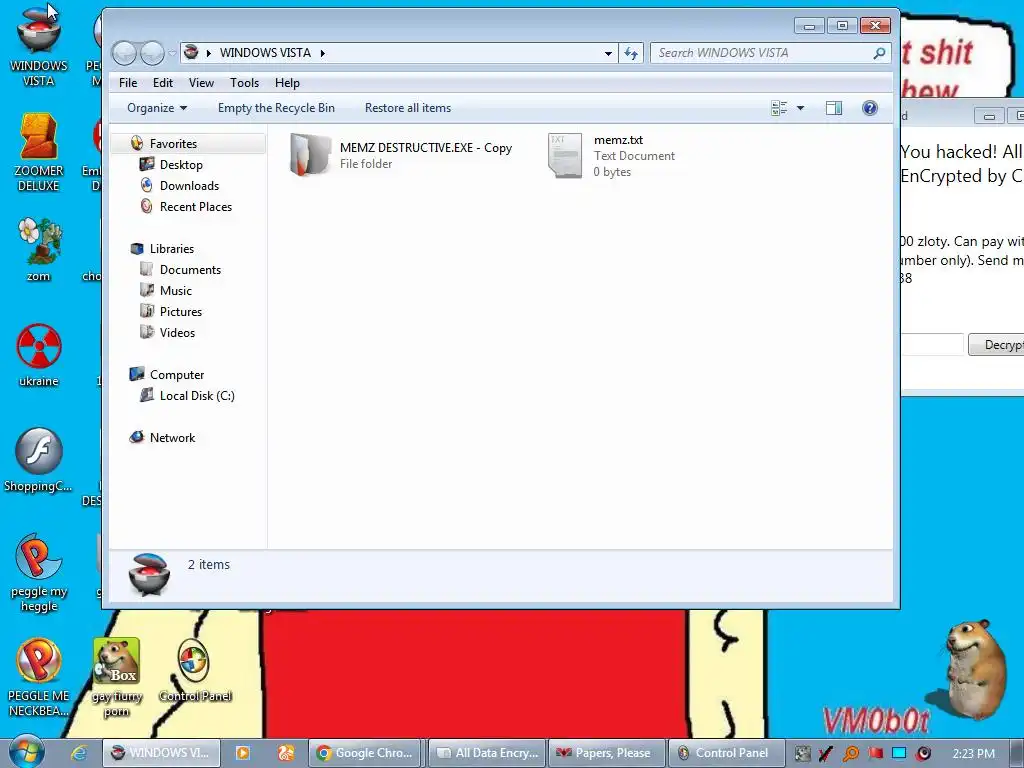Expand the WINDOWS VISTA breadcrumb arrow
The width and height of the screenshot is (1024, 768).
tap(323, 53)
